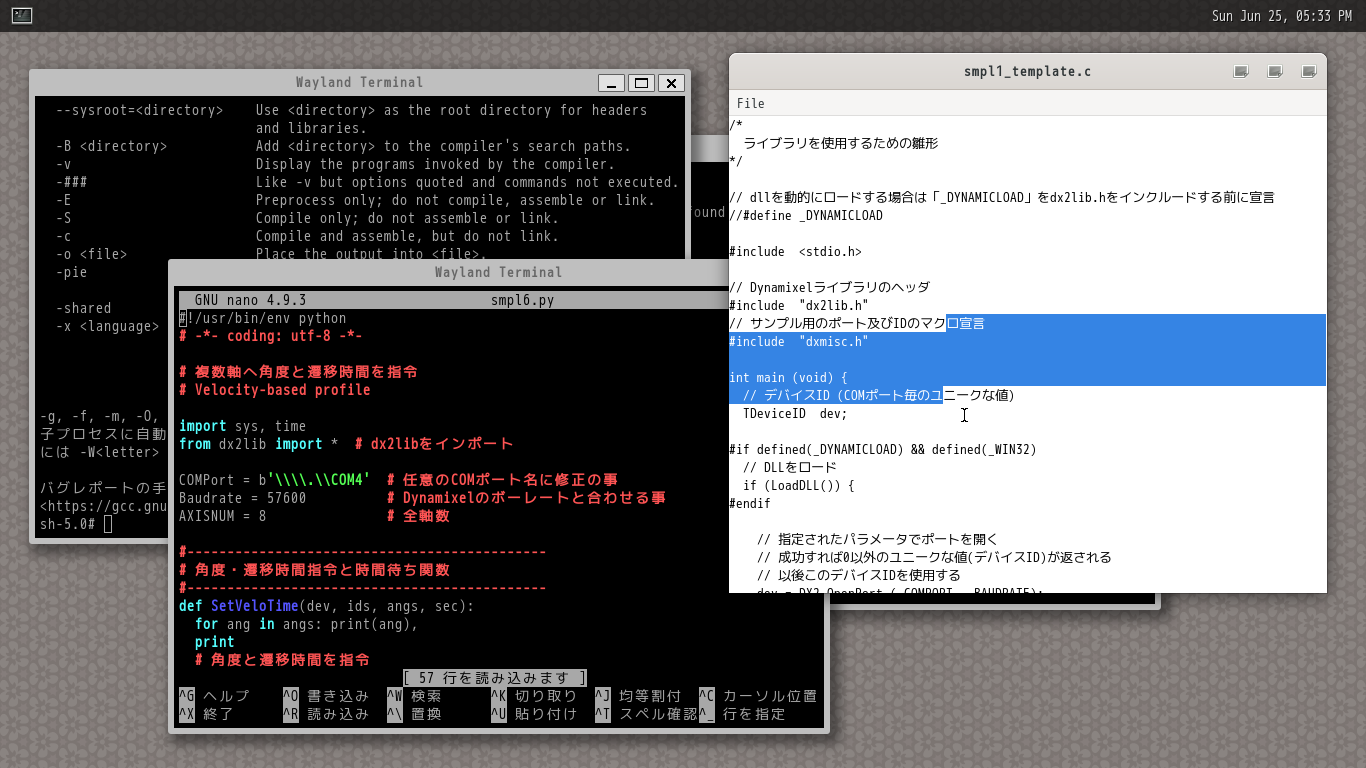Maximize the back Wayland Terminal window

click(641, 83)
